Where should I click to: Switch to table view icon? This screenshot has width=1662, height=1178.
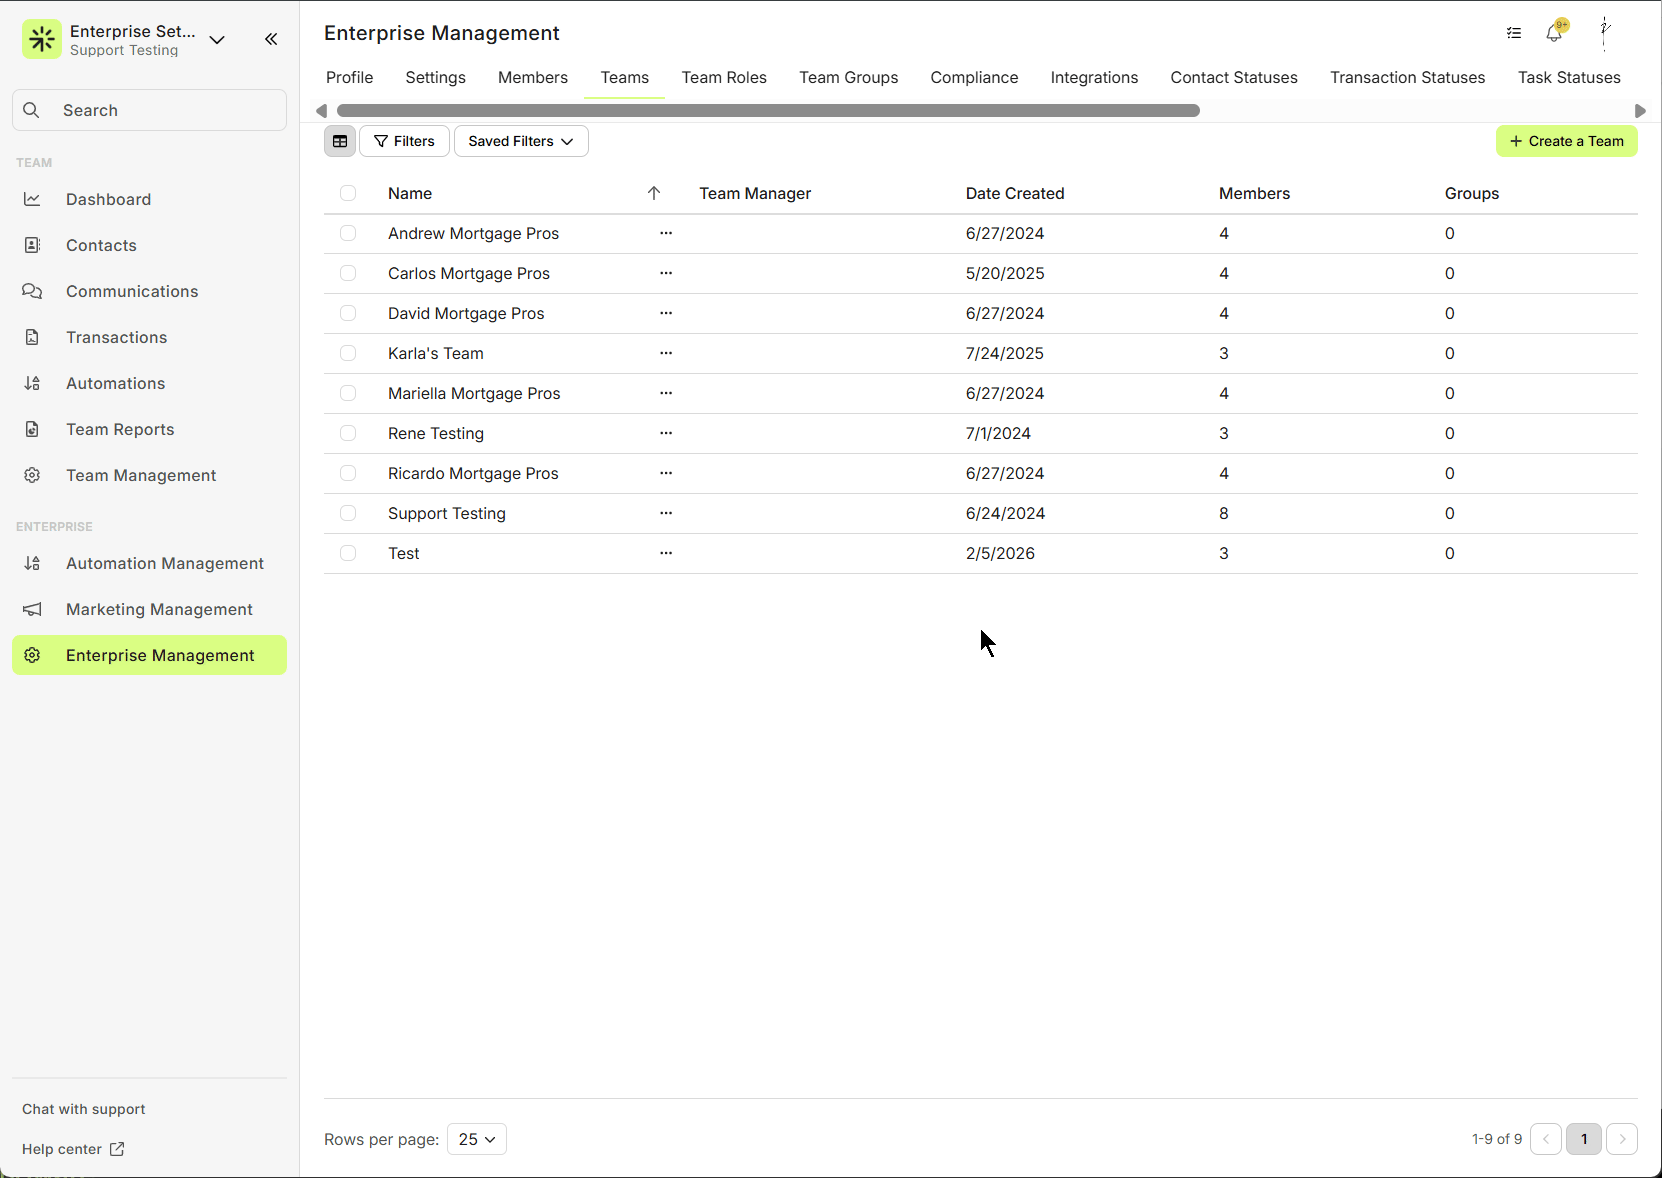tap(340, 141)
